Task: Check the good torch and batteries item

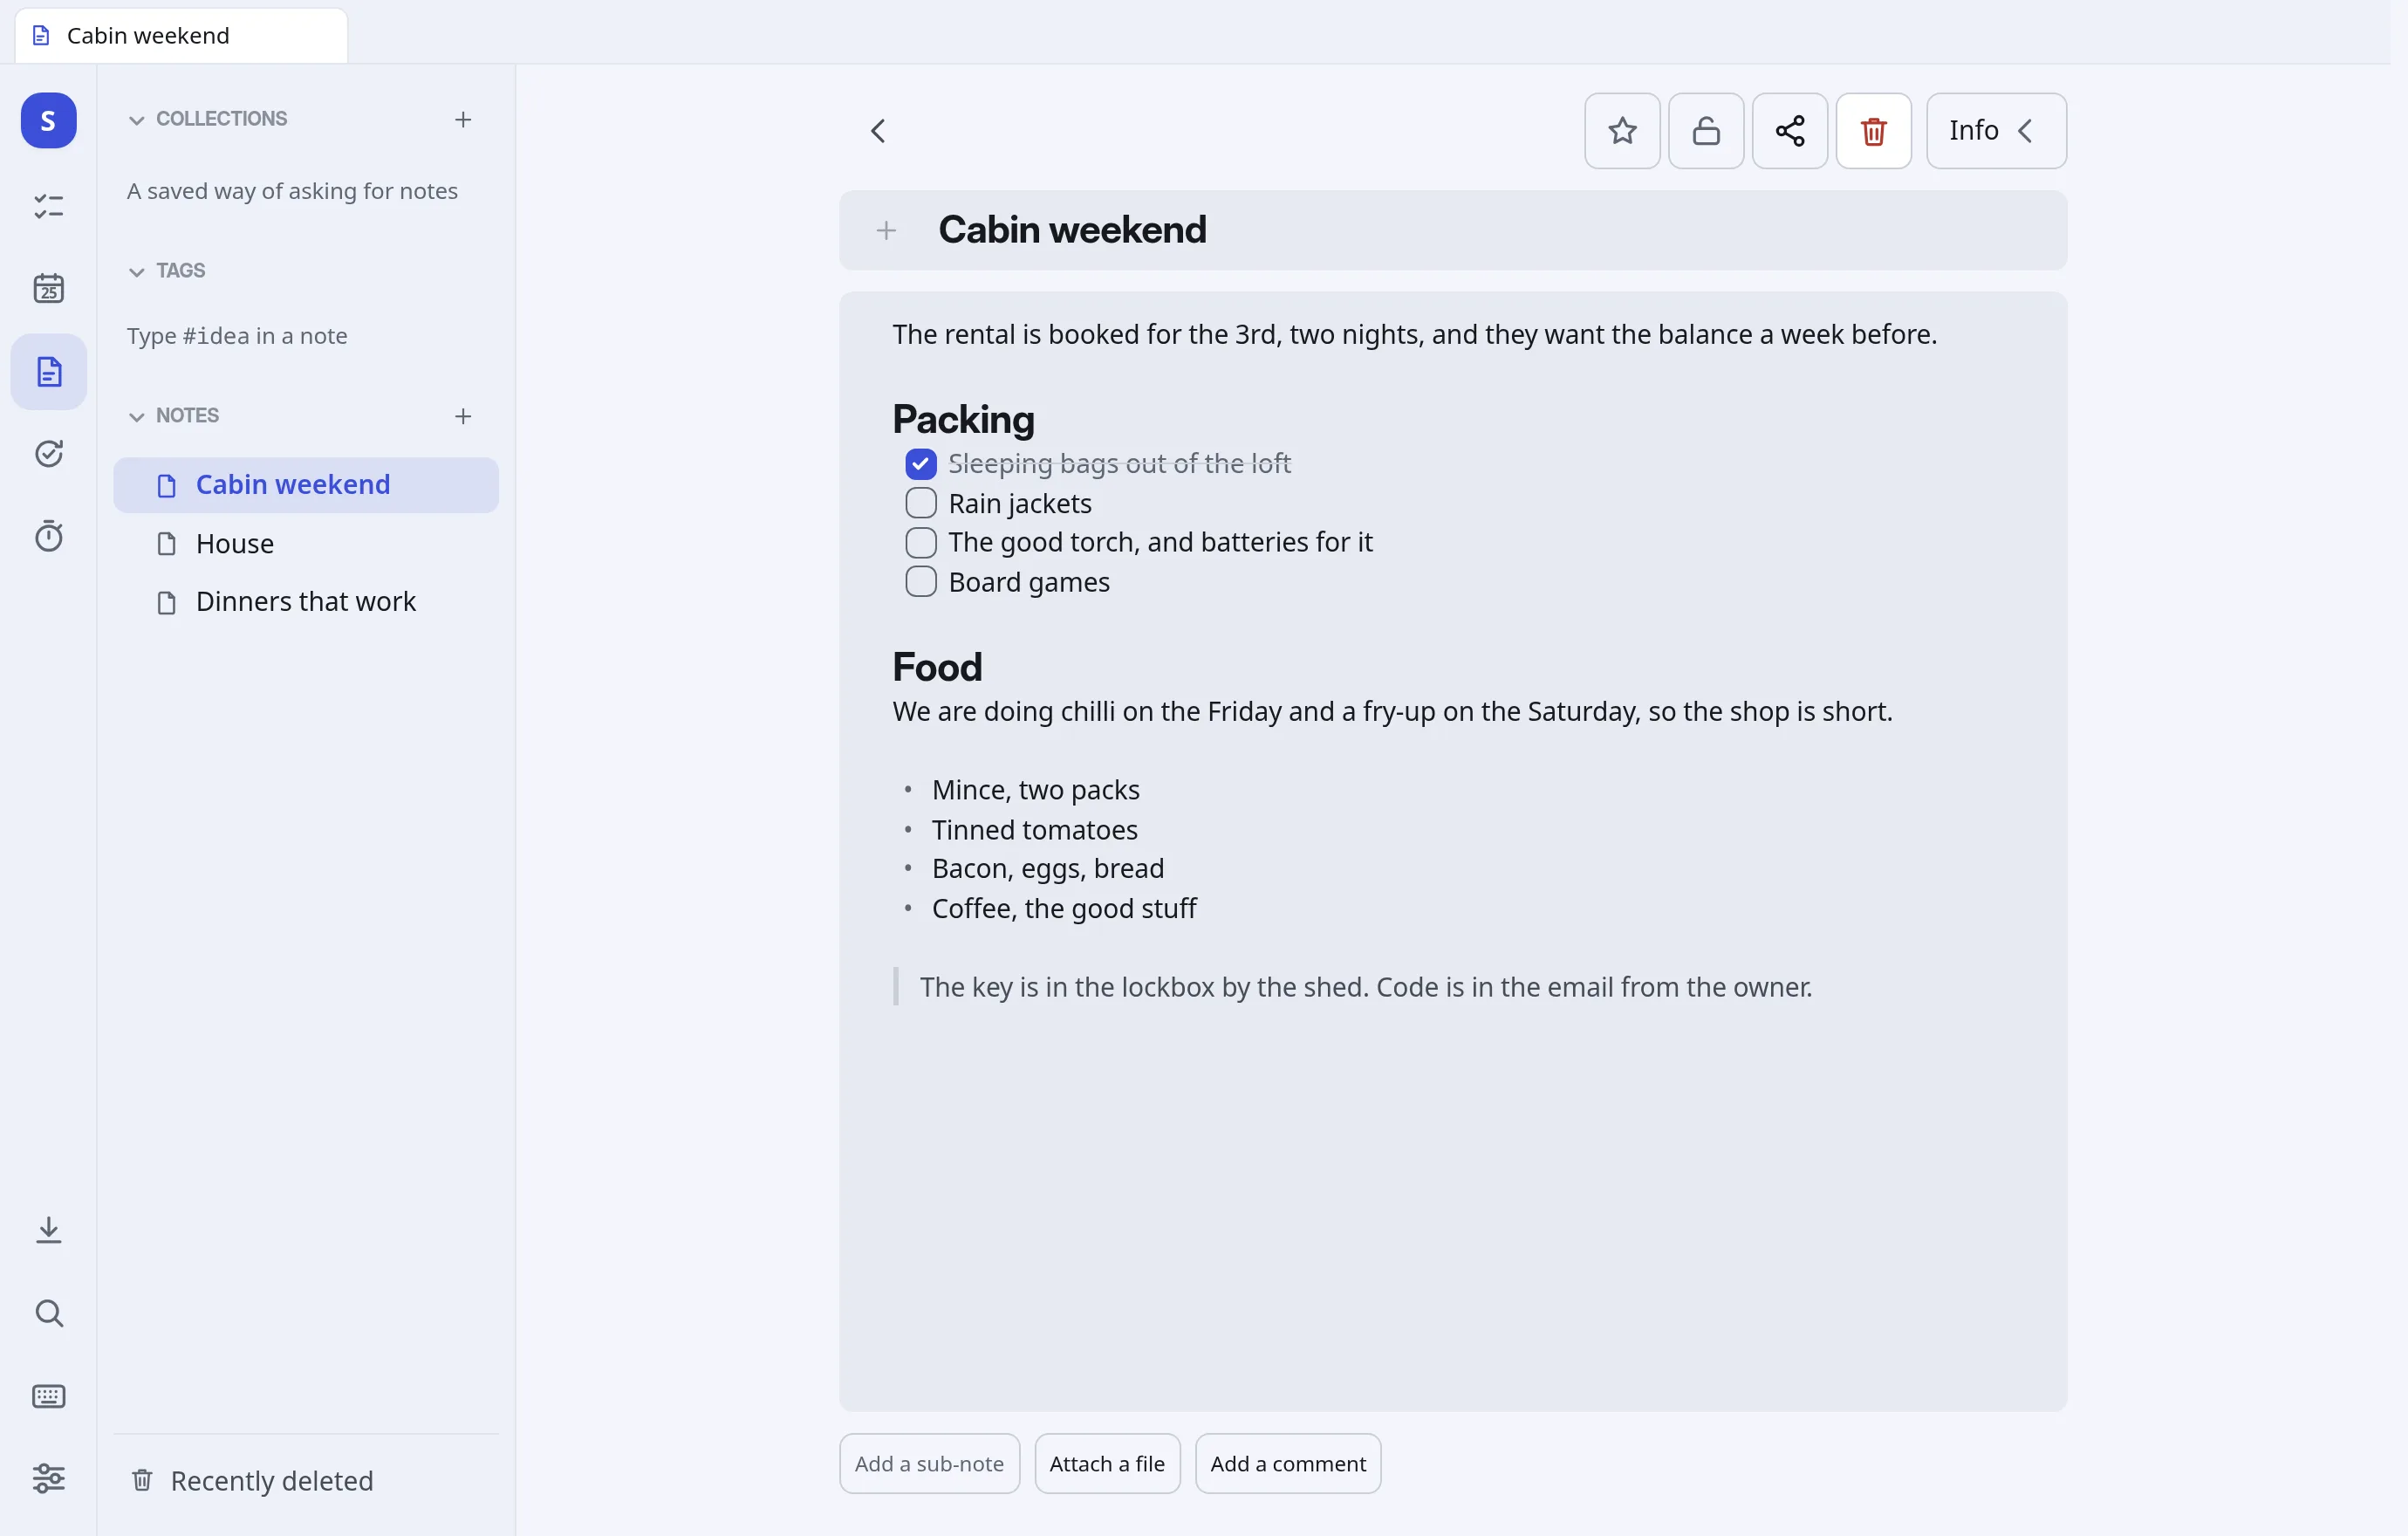Action: click(x=921, y=543)
